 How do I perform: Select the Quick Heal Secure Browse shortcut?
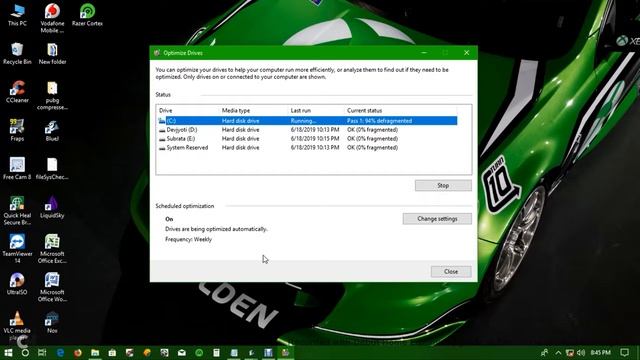17,211
